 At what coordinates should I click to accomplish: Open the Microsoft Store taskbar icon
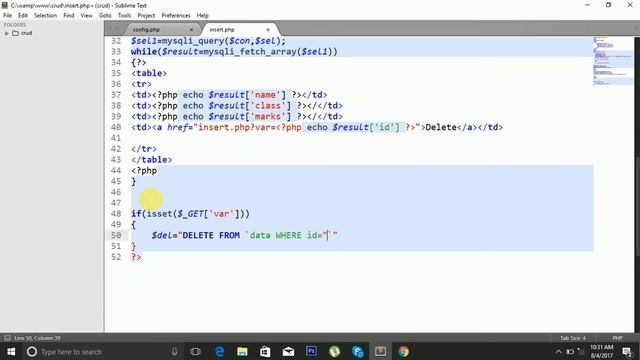point(265,351)
